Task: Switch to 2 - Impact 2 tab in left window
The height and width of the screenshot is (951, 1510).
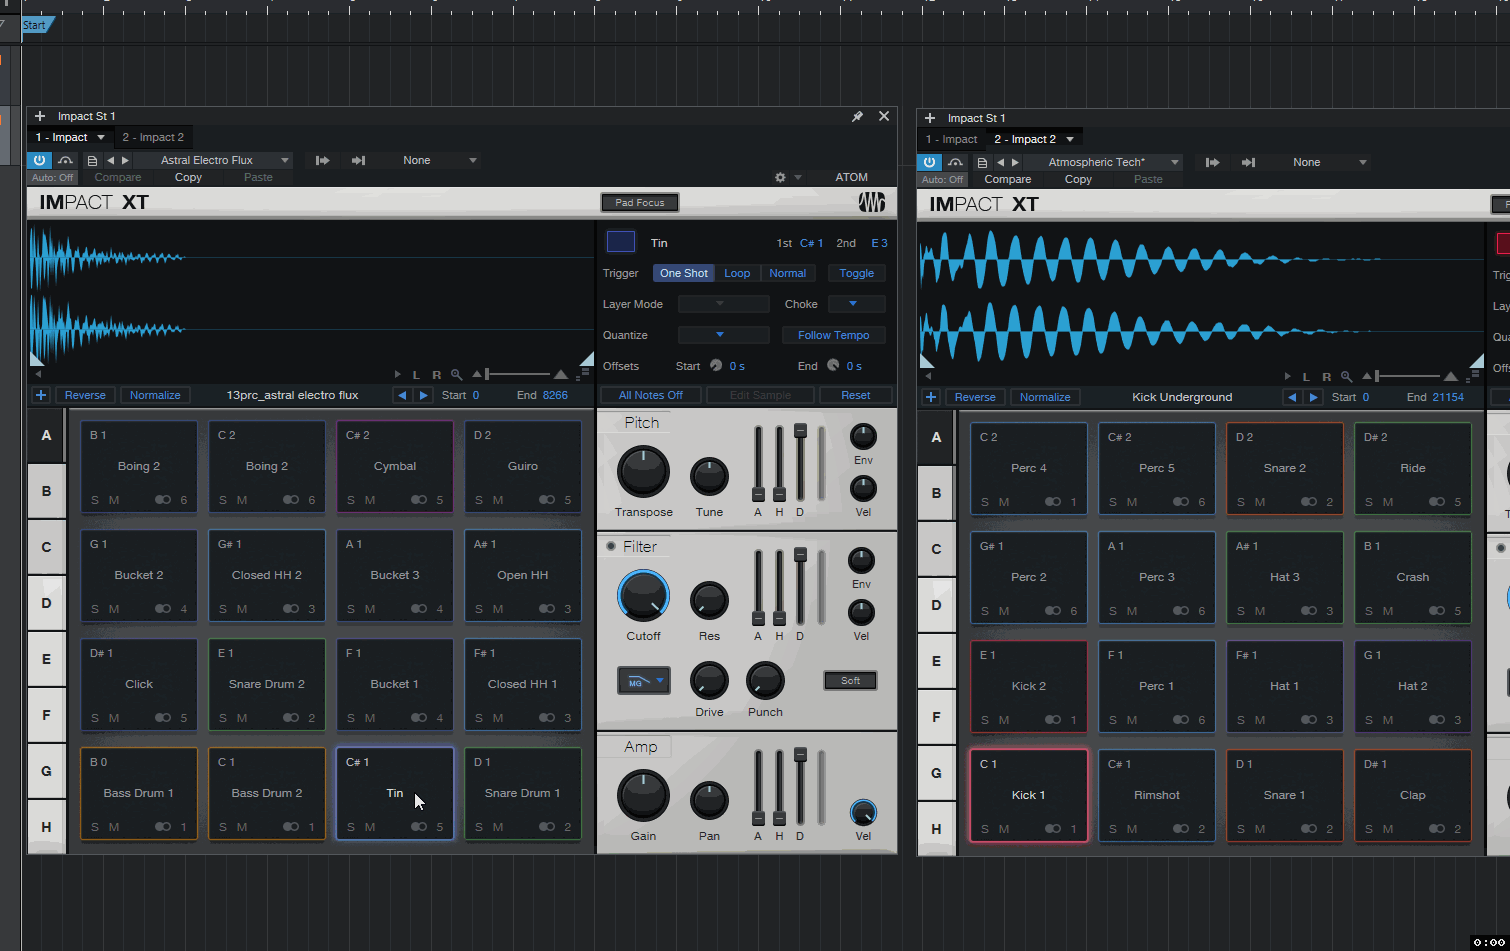Action: [153, 137]
